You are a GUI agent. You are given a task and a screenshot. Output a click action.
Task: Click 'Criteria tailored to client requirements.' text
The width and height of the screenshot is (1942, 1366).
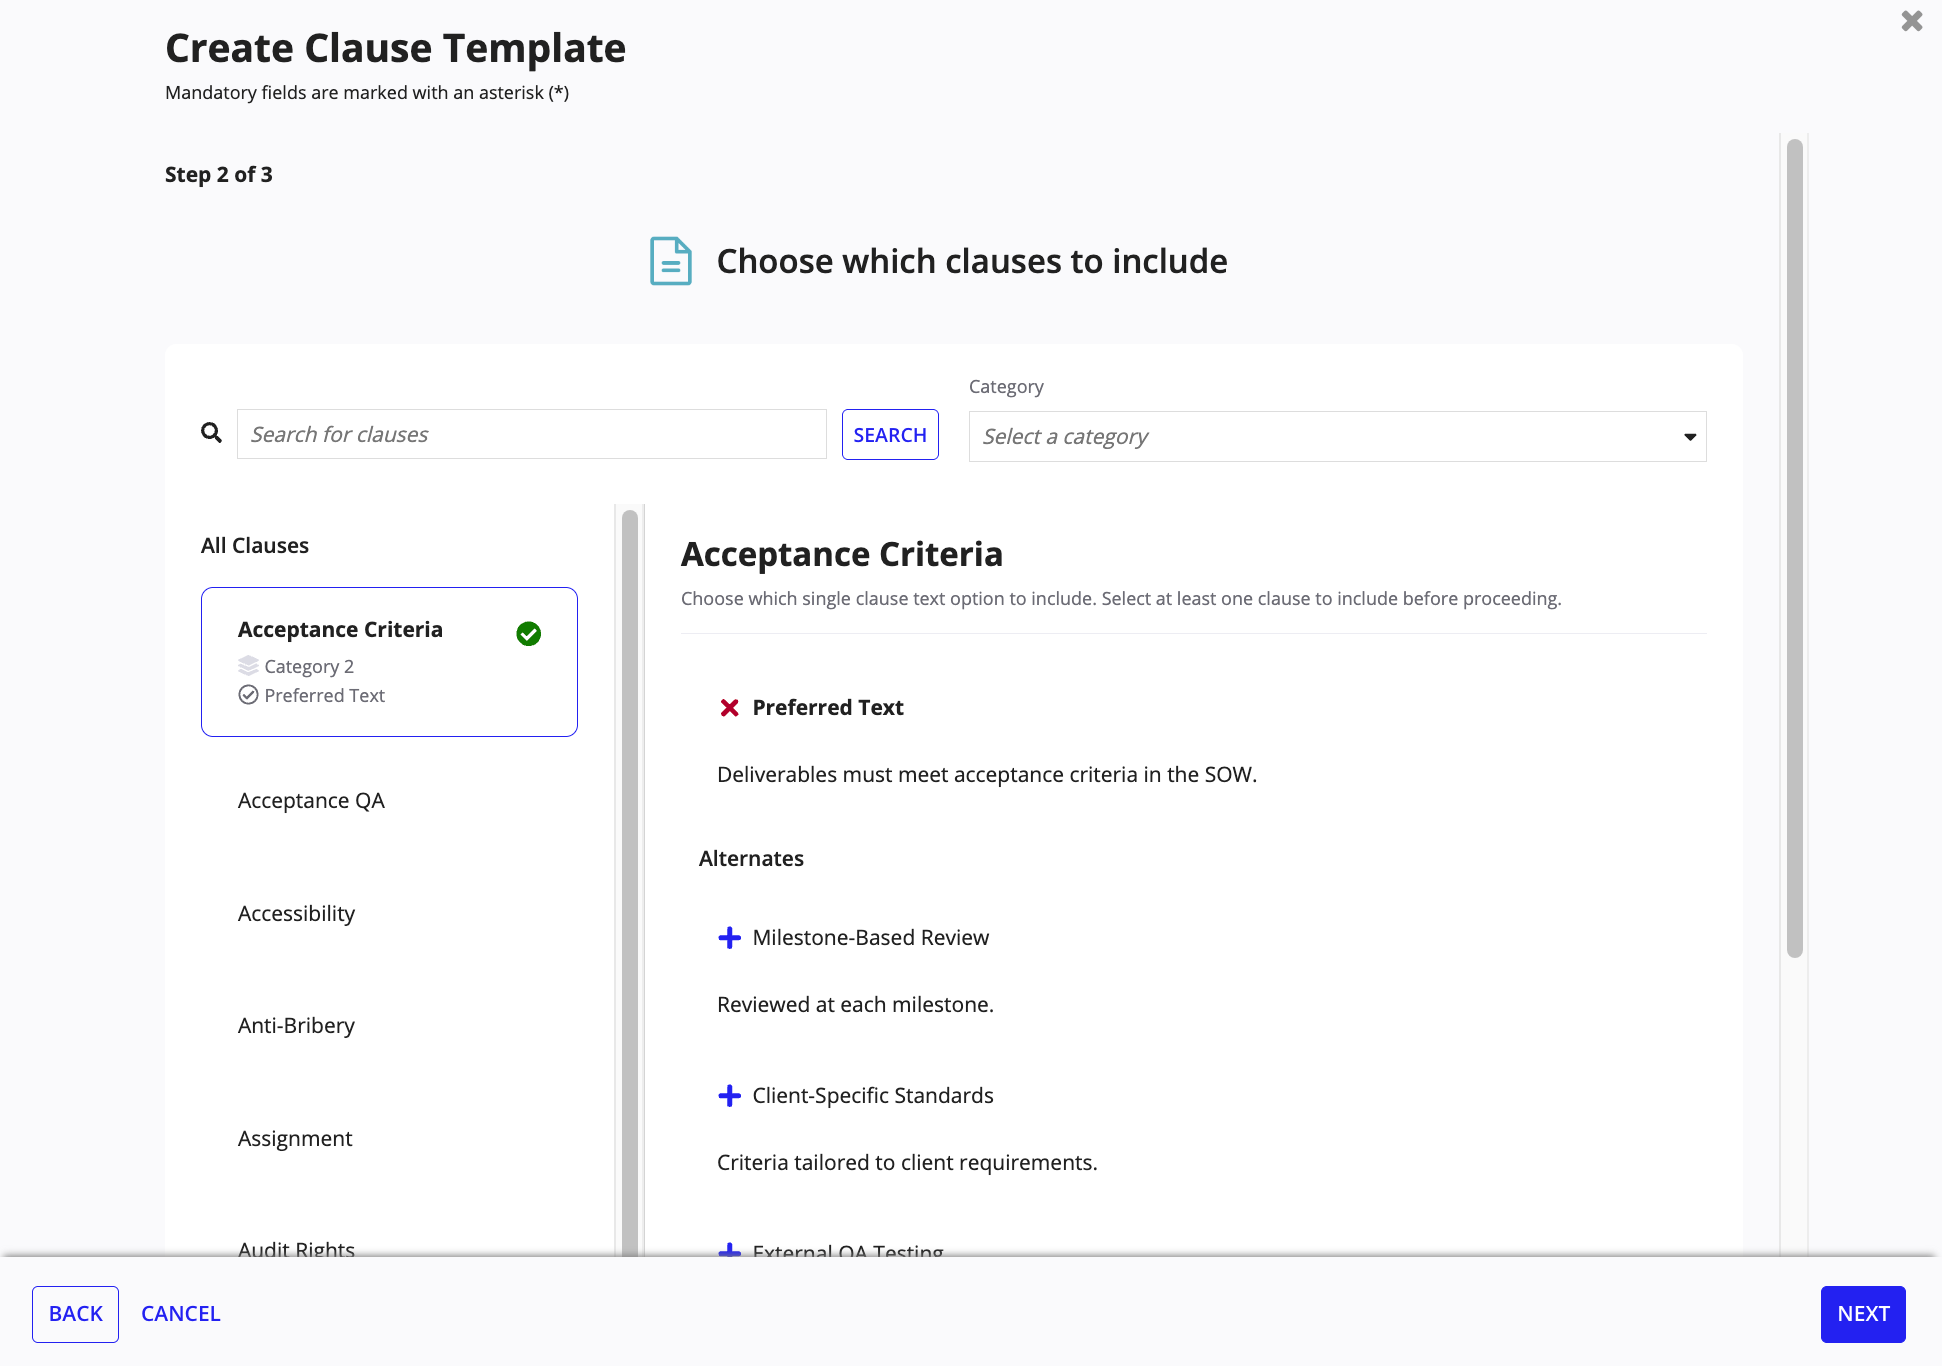pyautogui.click(x=907, y=1163)
